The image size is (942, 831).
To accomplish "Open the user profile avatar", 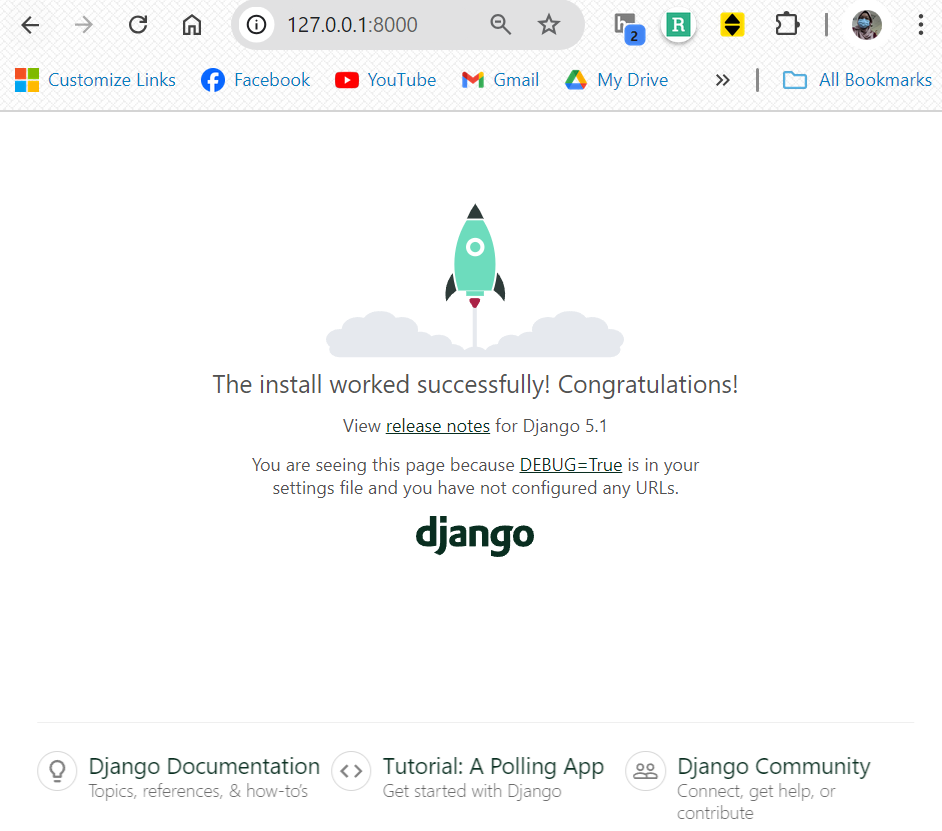I will click(x=866, y=25).
